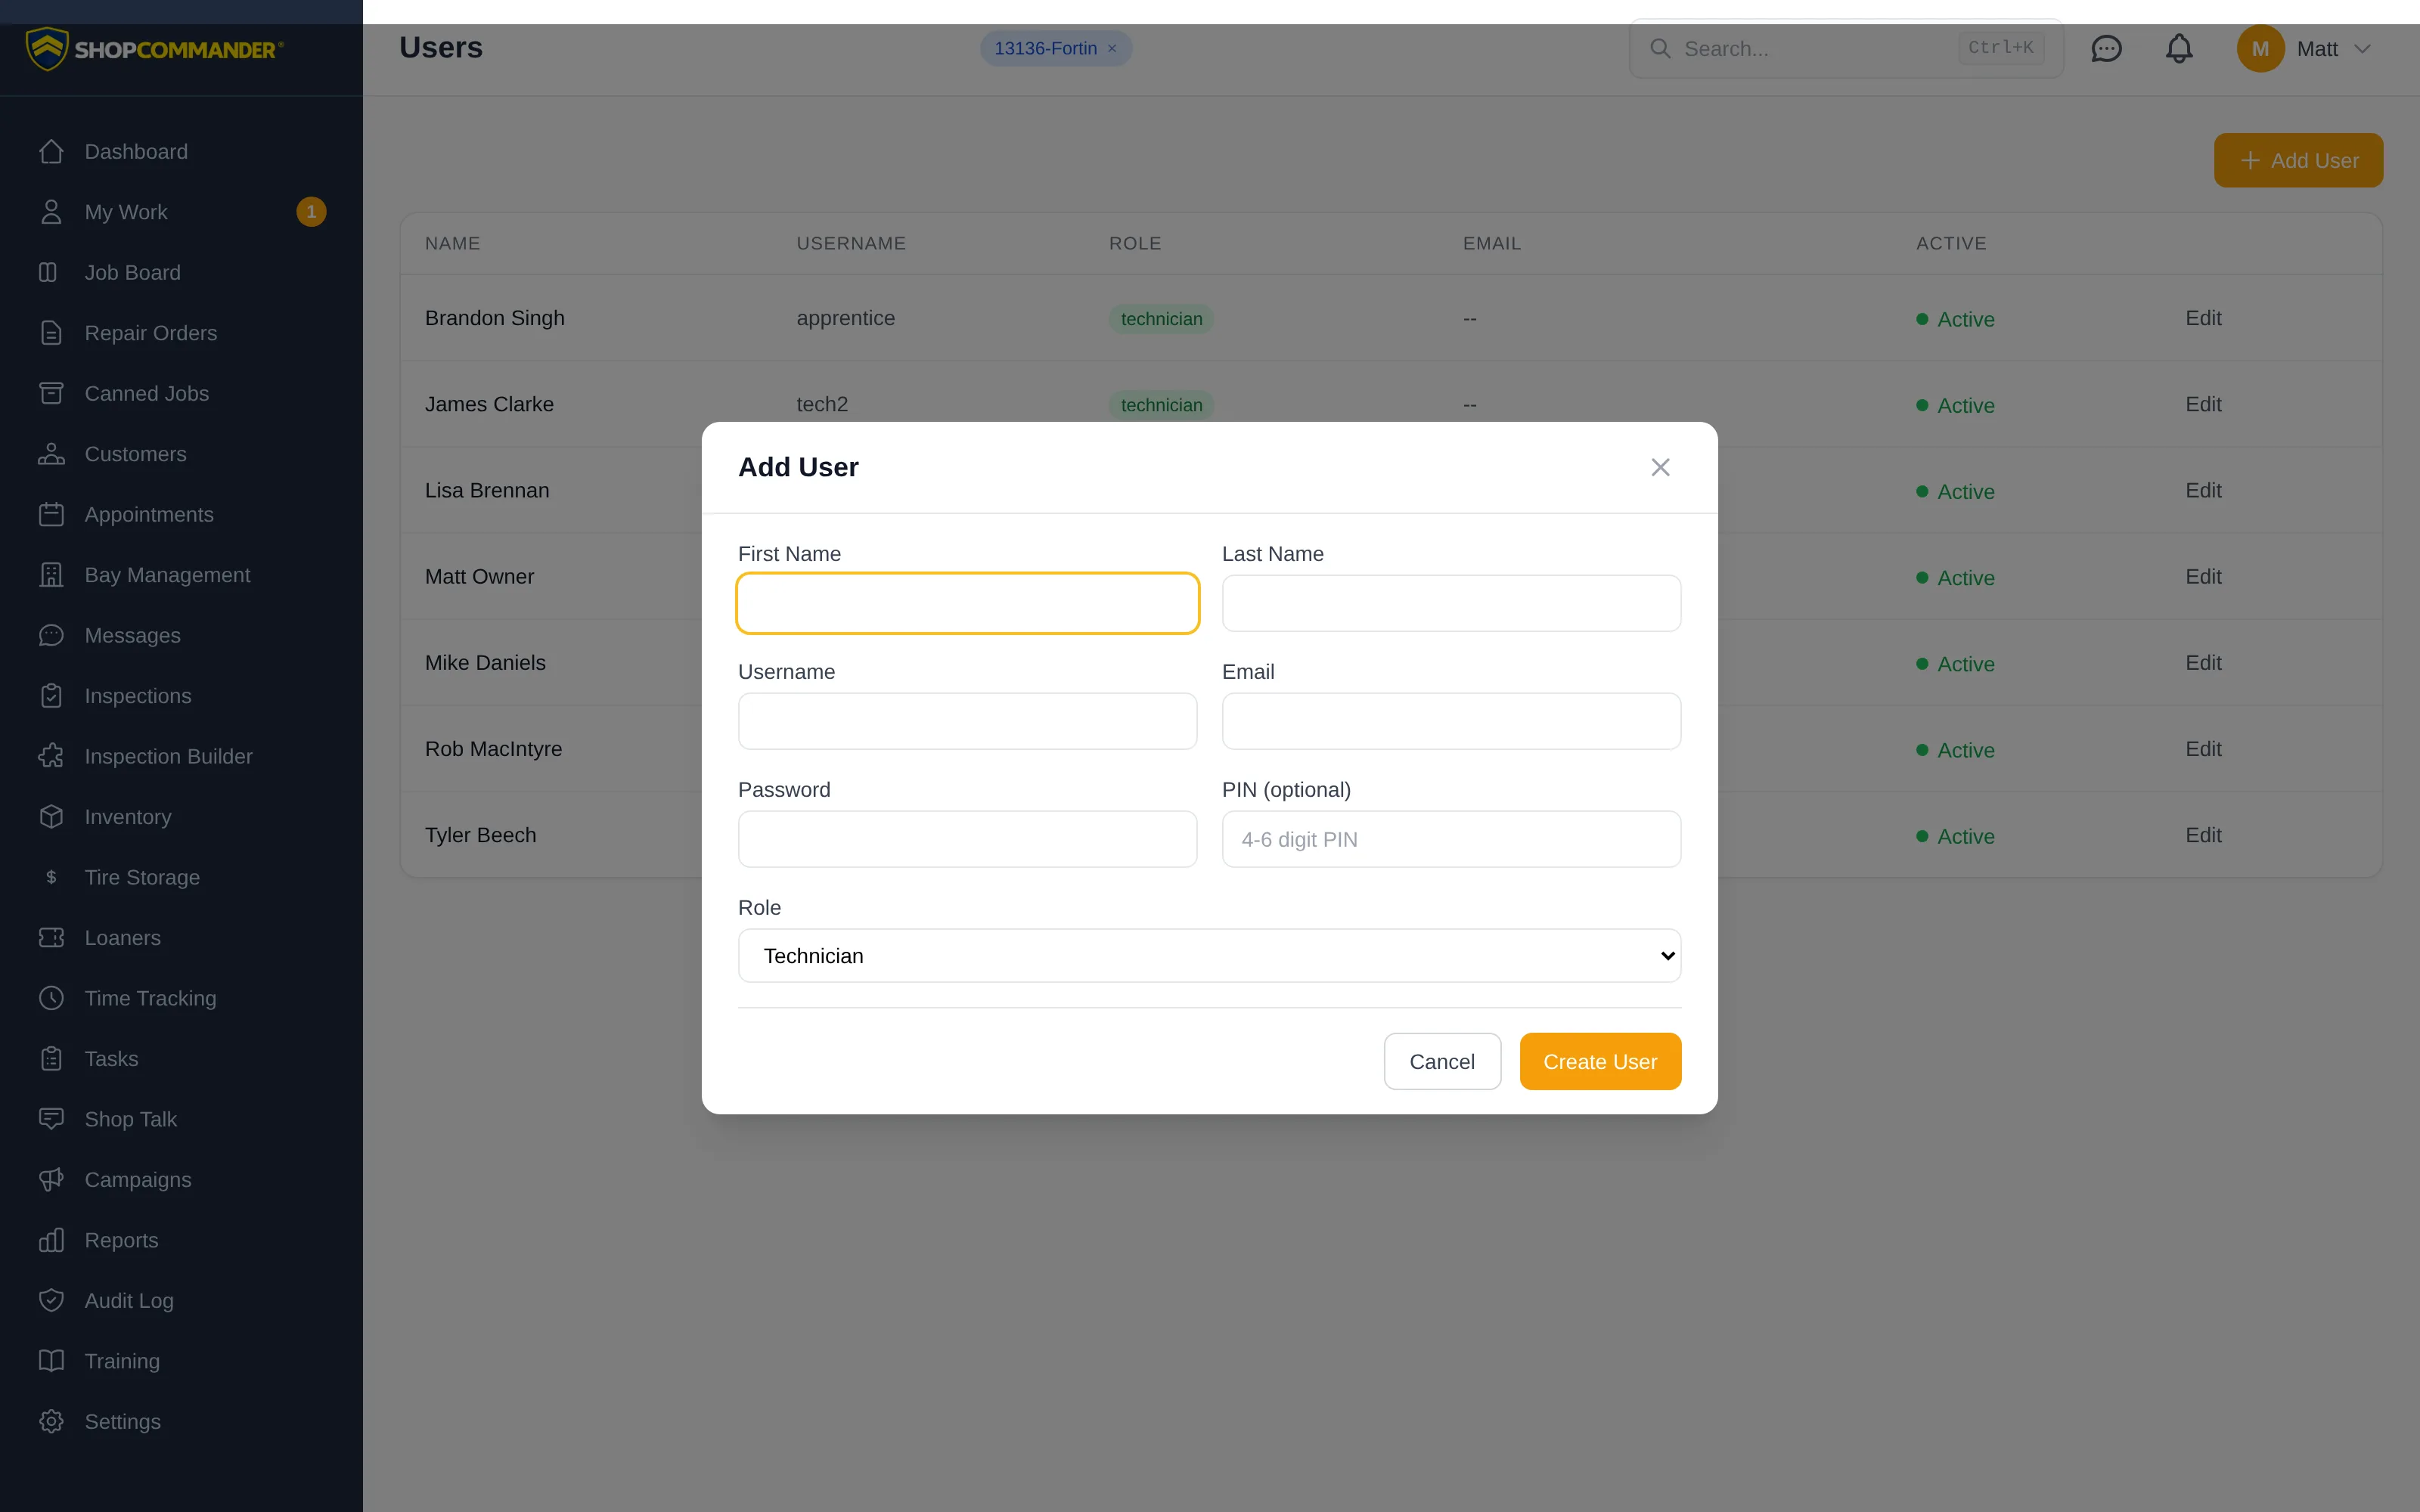Go to Repair Orders menu item
Image resolution: width=2420 pixels, height=1512 pixels.
click(x=181, y=333)
